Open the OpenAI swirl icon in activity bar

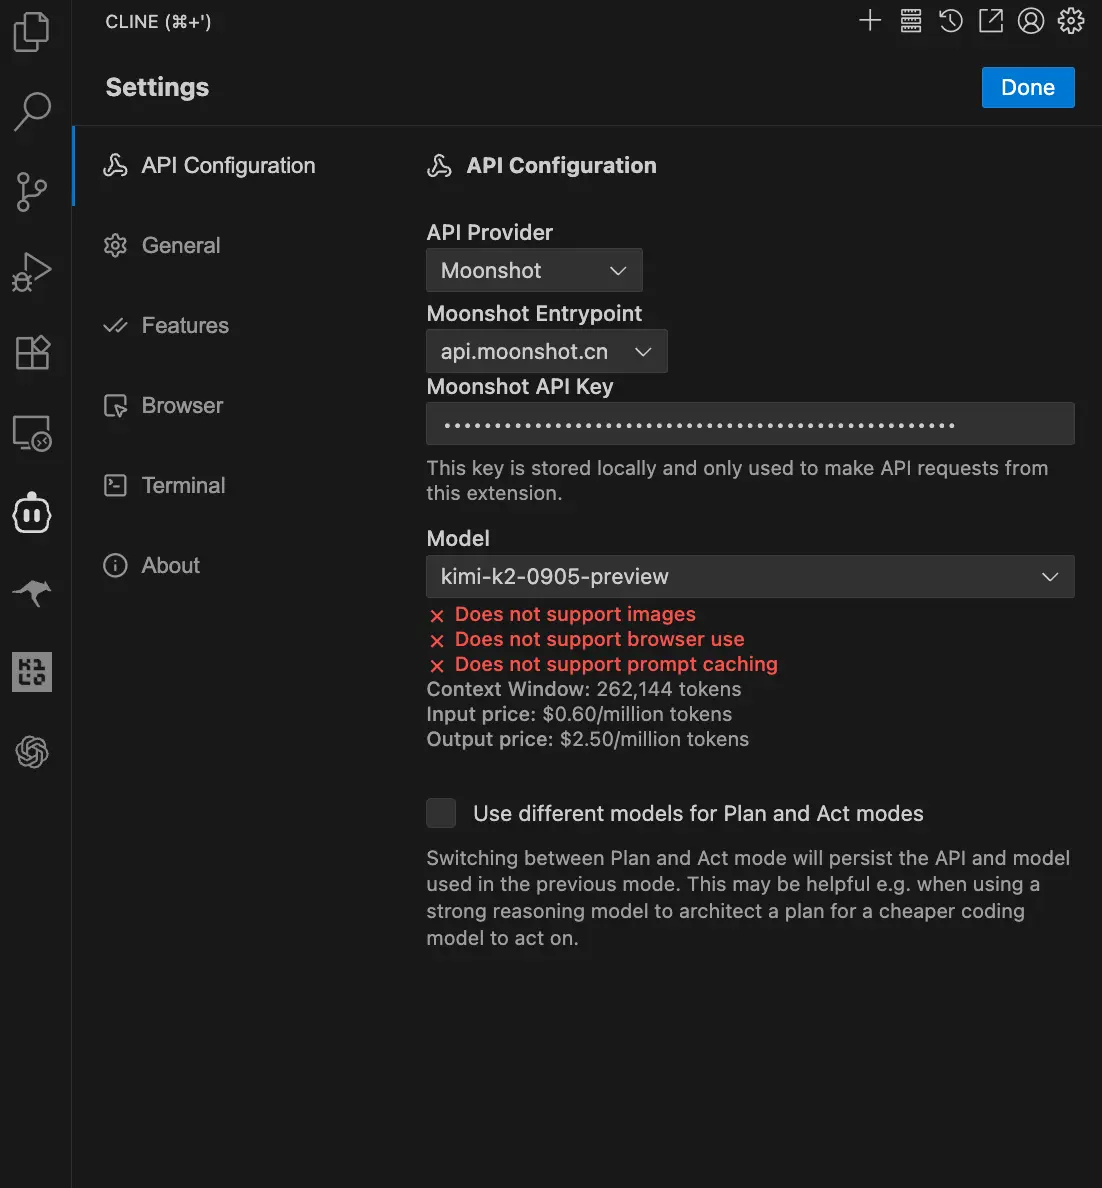click(32, 752)
